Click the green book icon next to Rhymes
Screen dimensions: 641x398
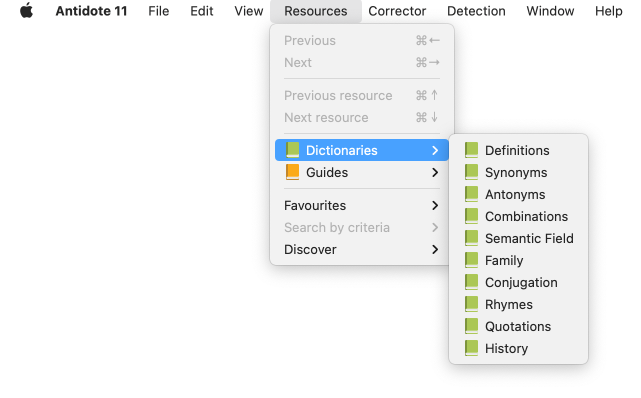click(x=471, y=304)
